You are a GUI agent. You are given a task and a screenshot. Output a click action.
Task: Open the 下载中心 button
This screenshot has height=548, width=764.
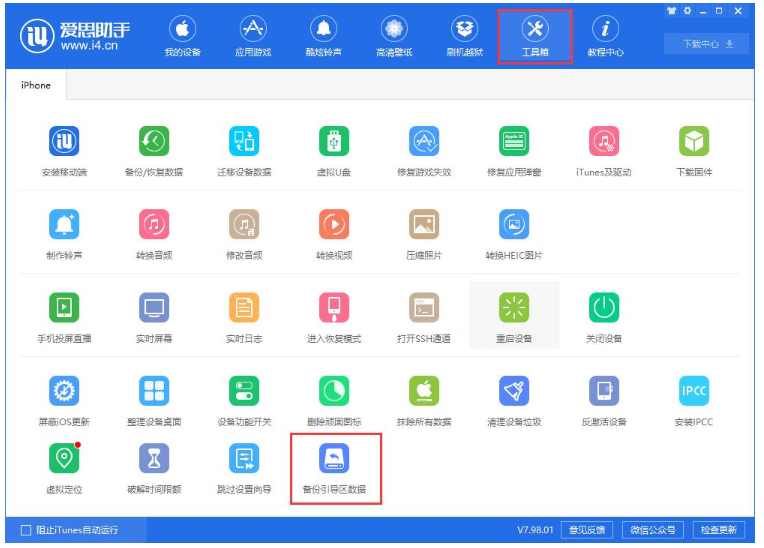click(x=706, y=44)
